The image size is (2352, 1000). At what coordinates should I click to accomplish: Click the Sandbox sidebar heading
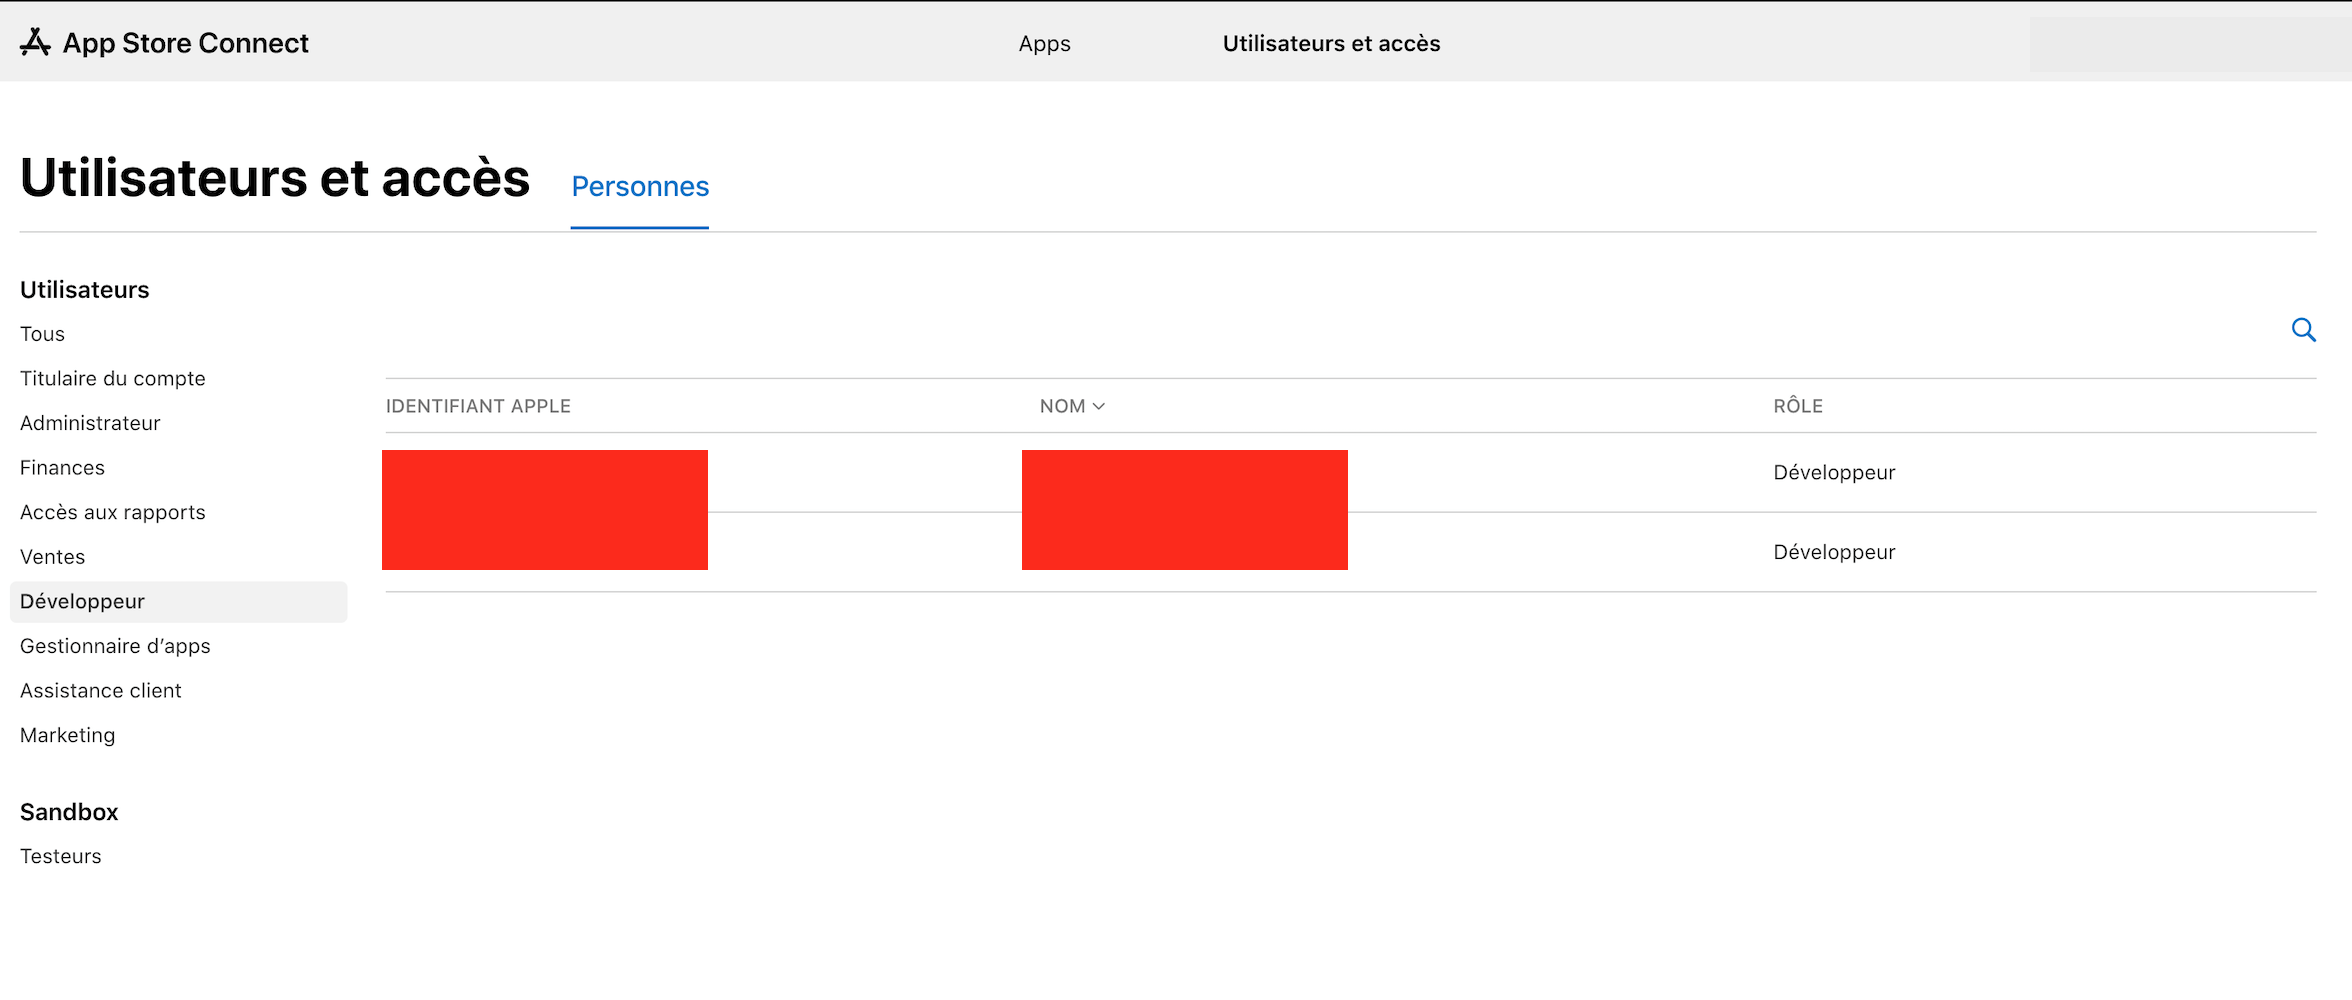pyautogui.click(x=69, y=812)
